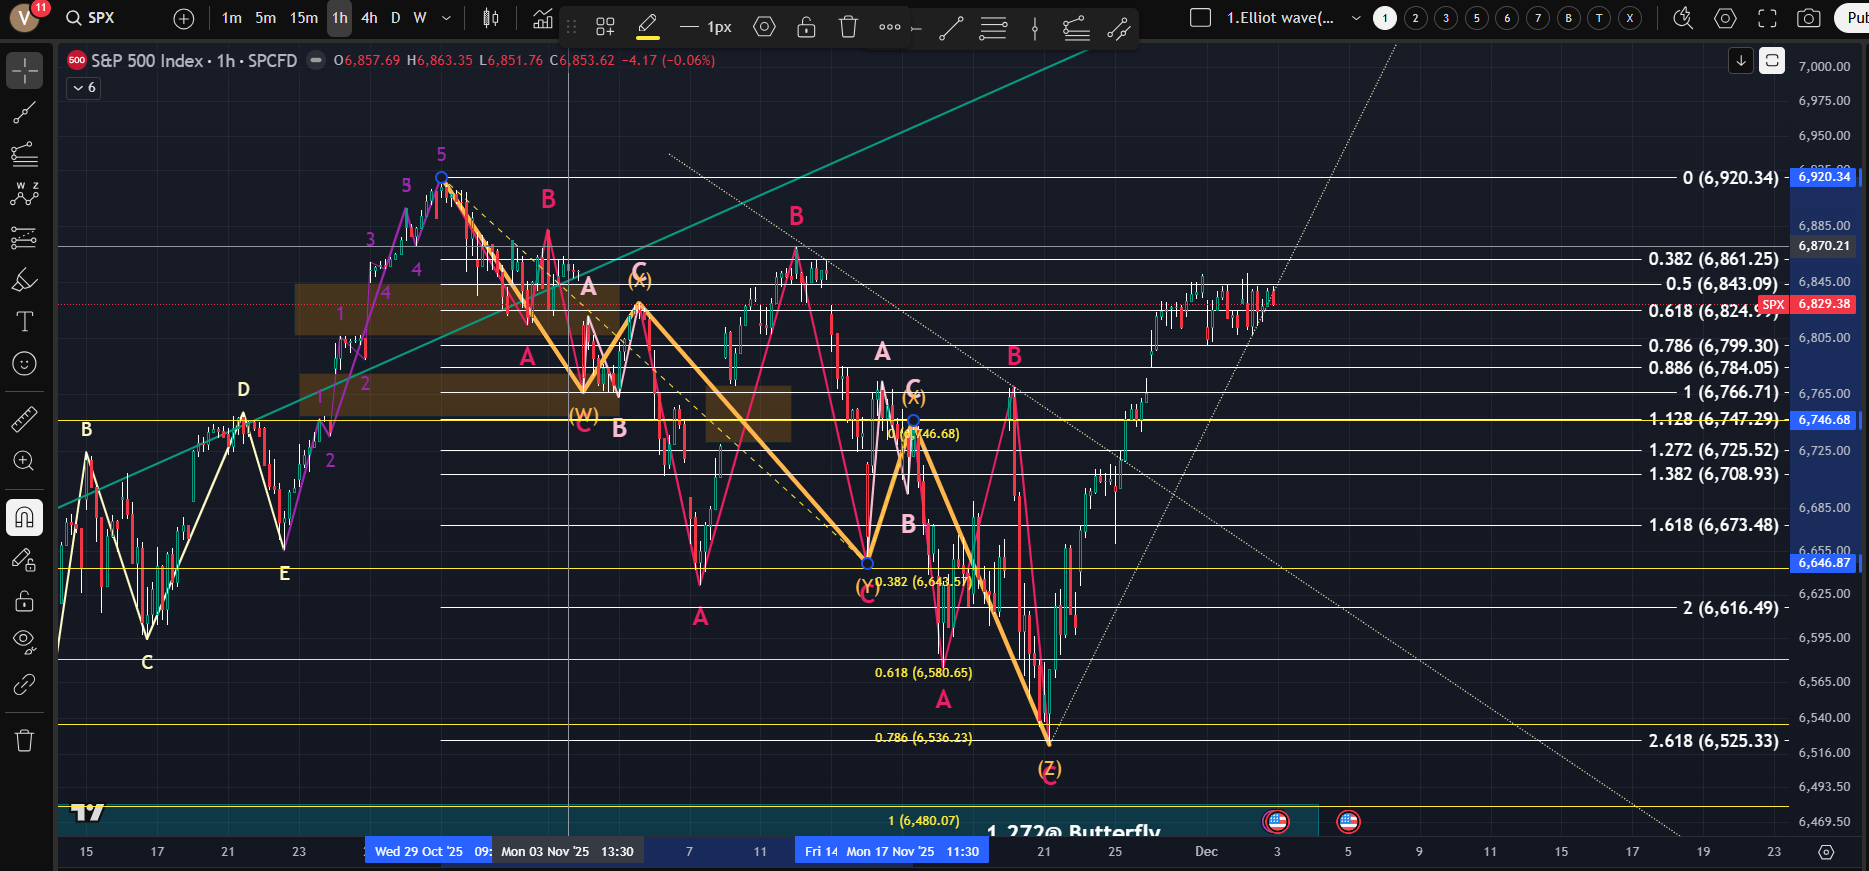Open line color picker pencil swatch
Screen dimensions: 1869x871
click(647, 27)
